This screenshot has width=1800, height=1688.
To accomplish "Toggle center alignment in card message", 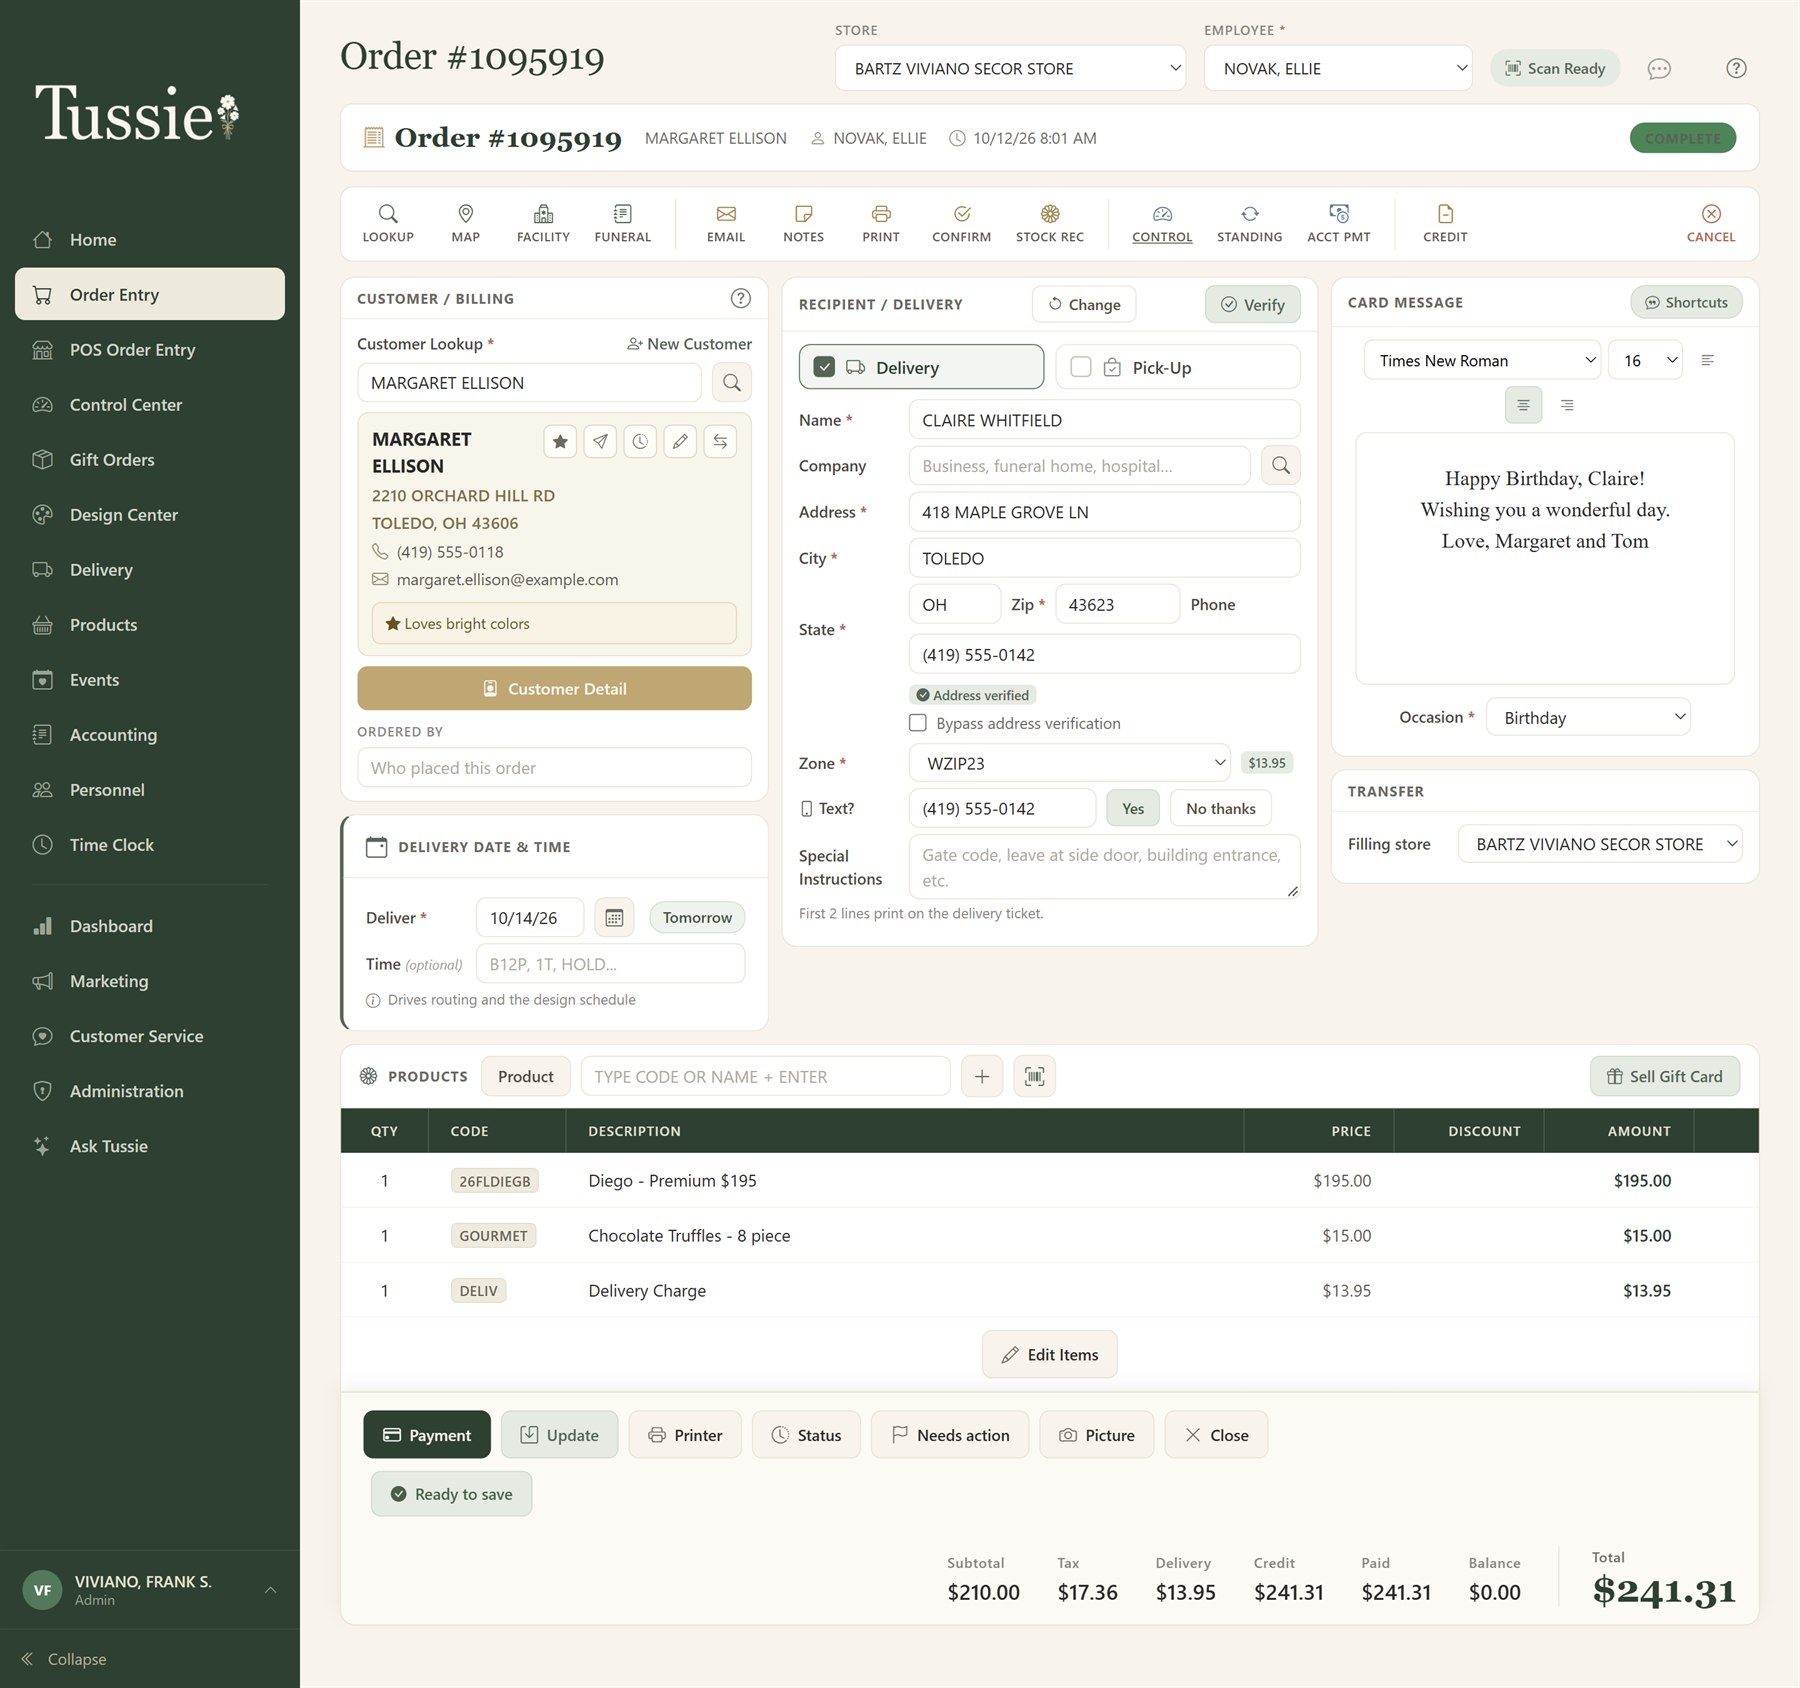I will [1523, 405].
